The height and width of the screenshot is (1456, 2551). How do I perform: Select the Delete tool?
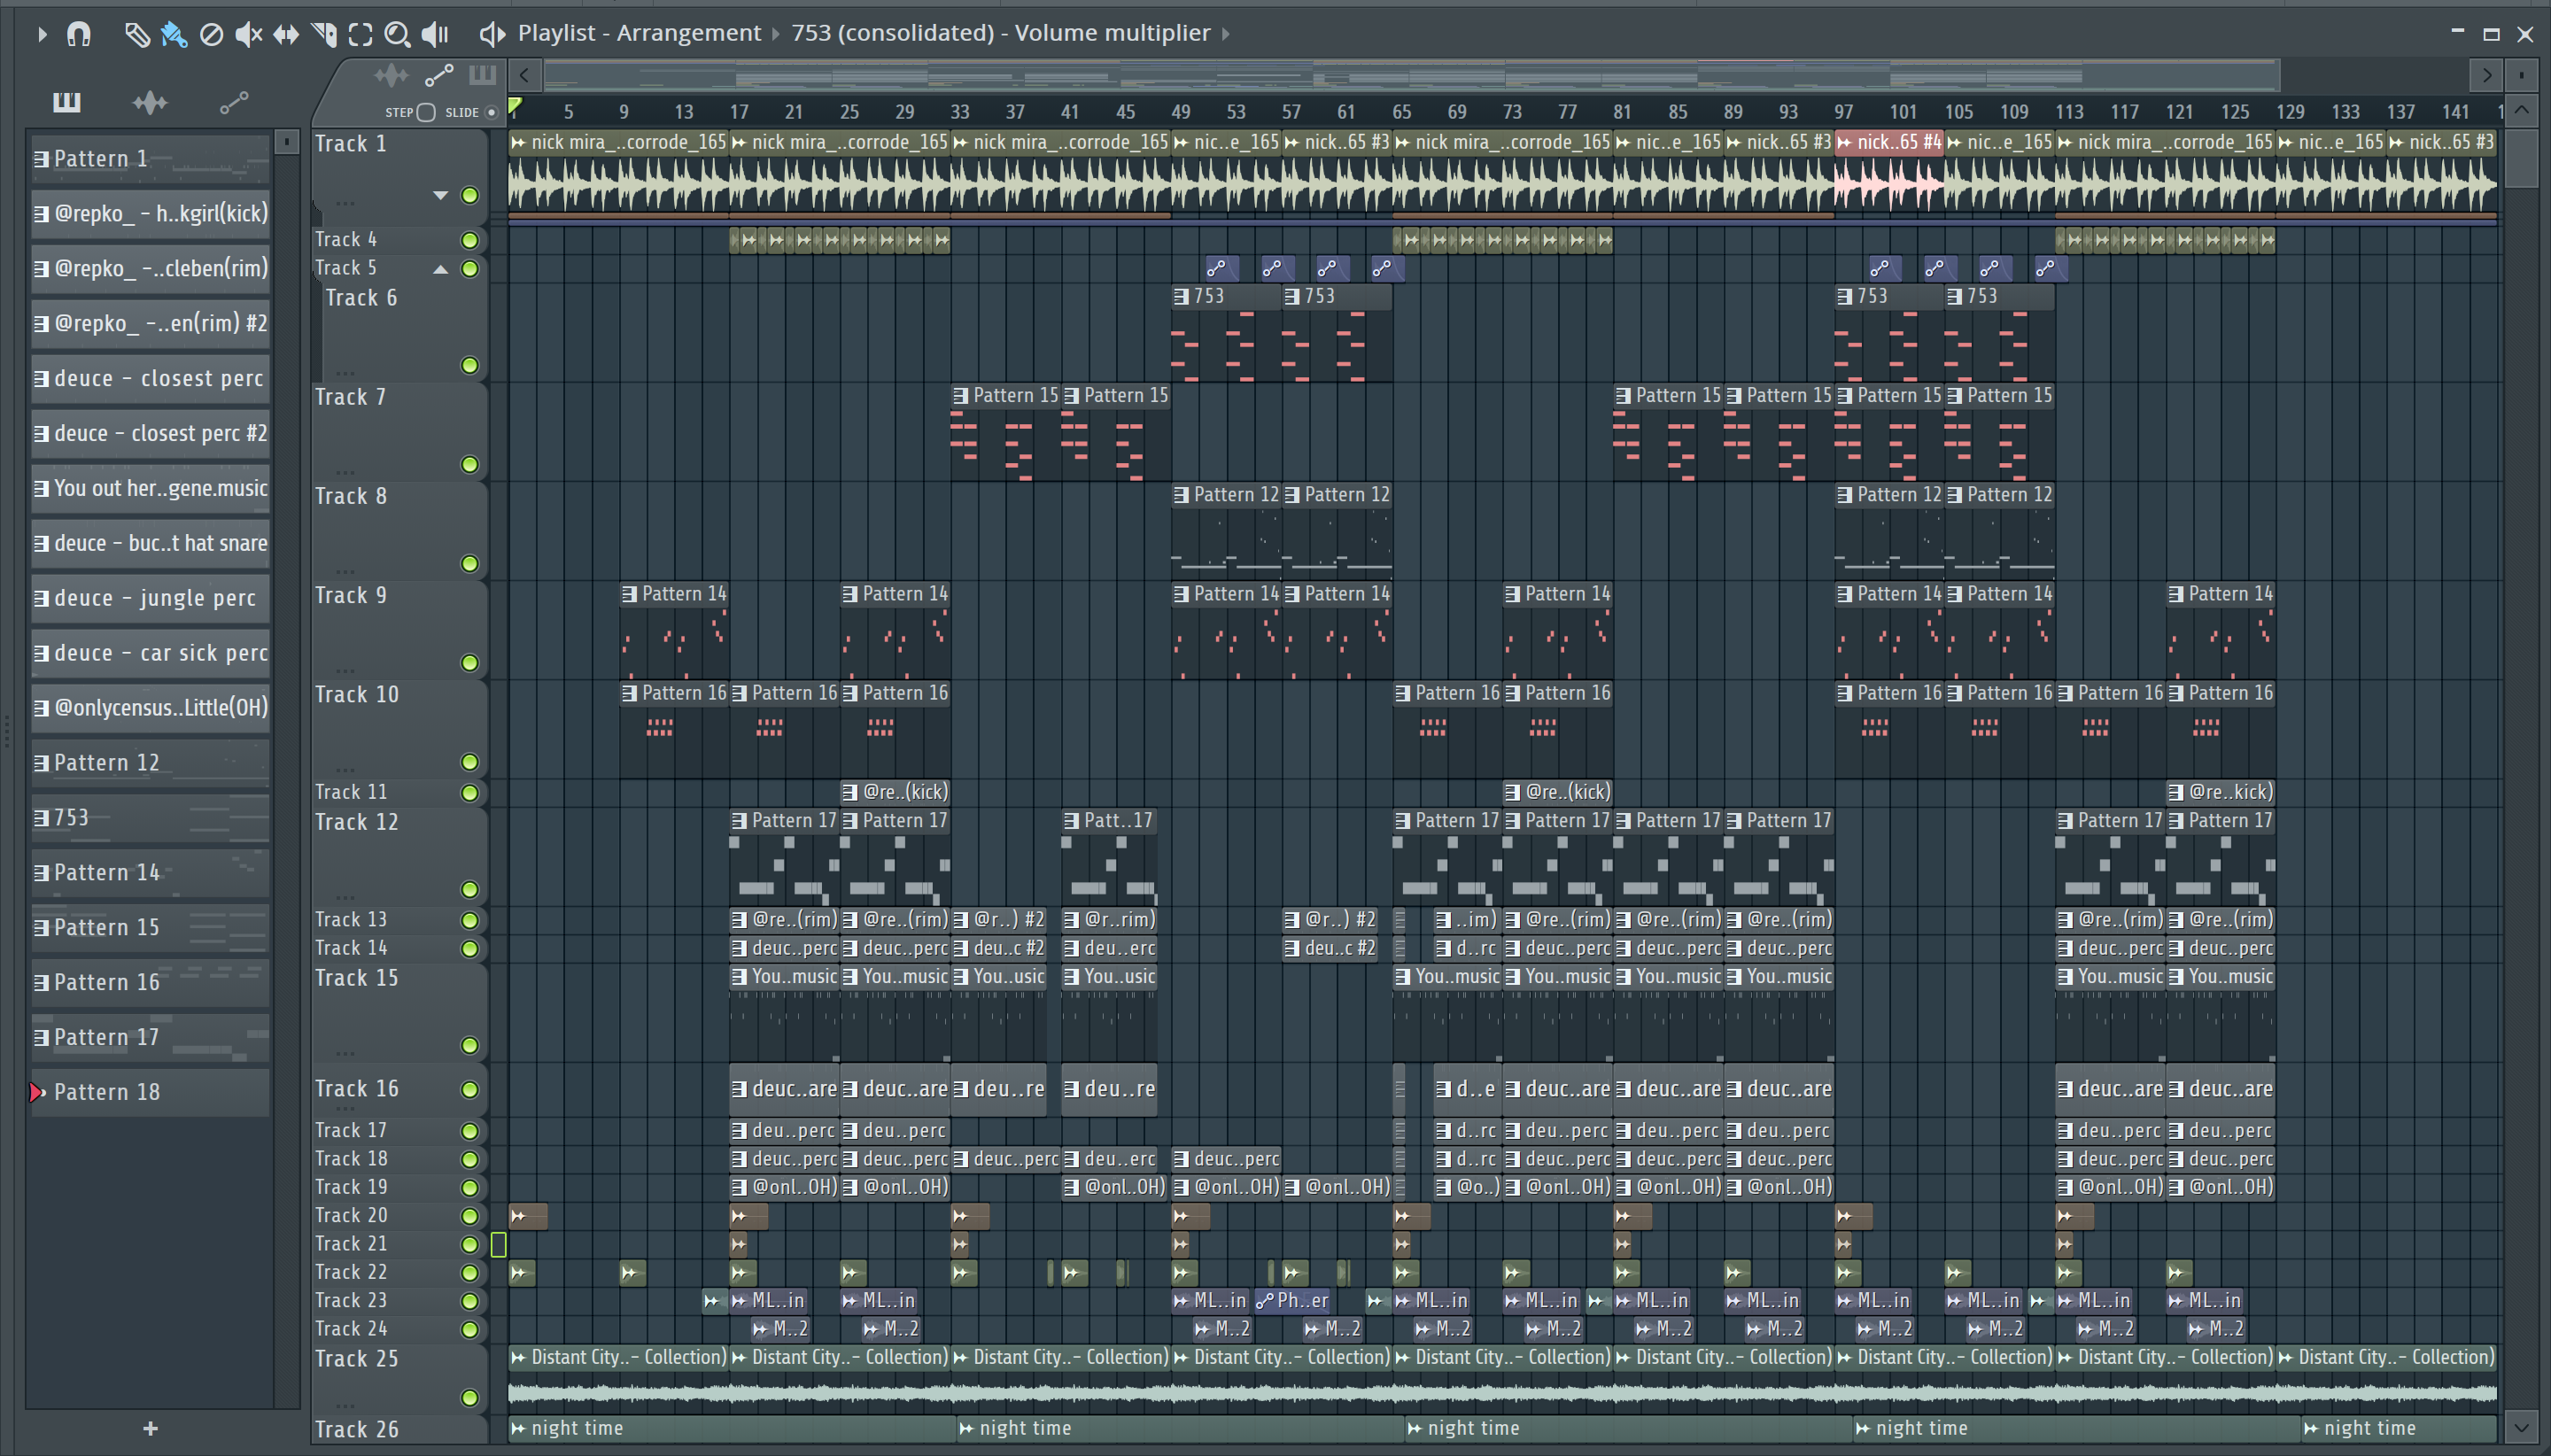coord(211,35)
